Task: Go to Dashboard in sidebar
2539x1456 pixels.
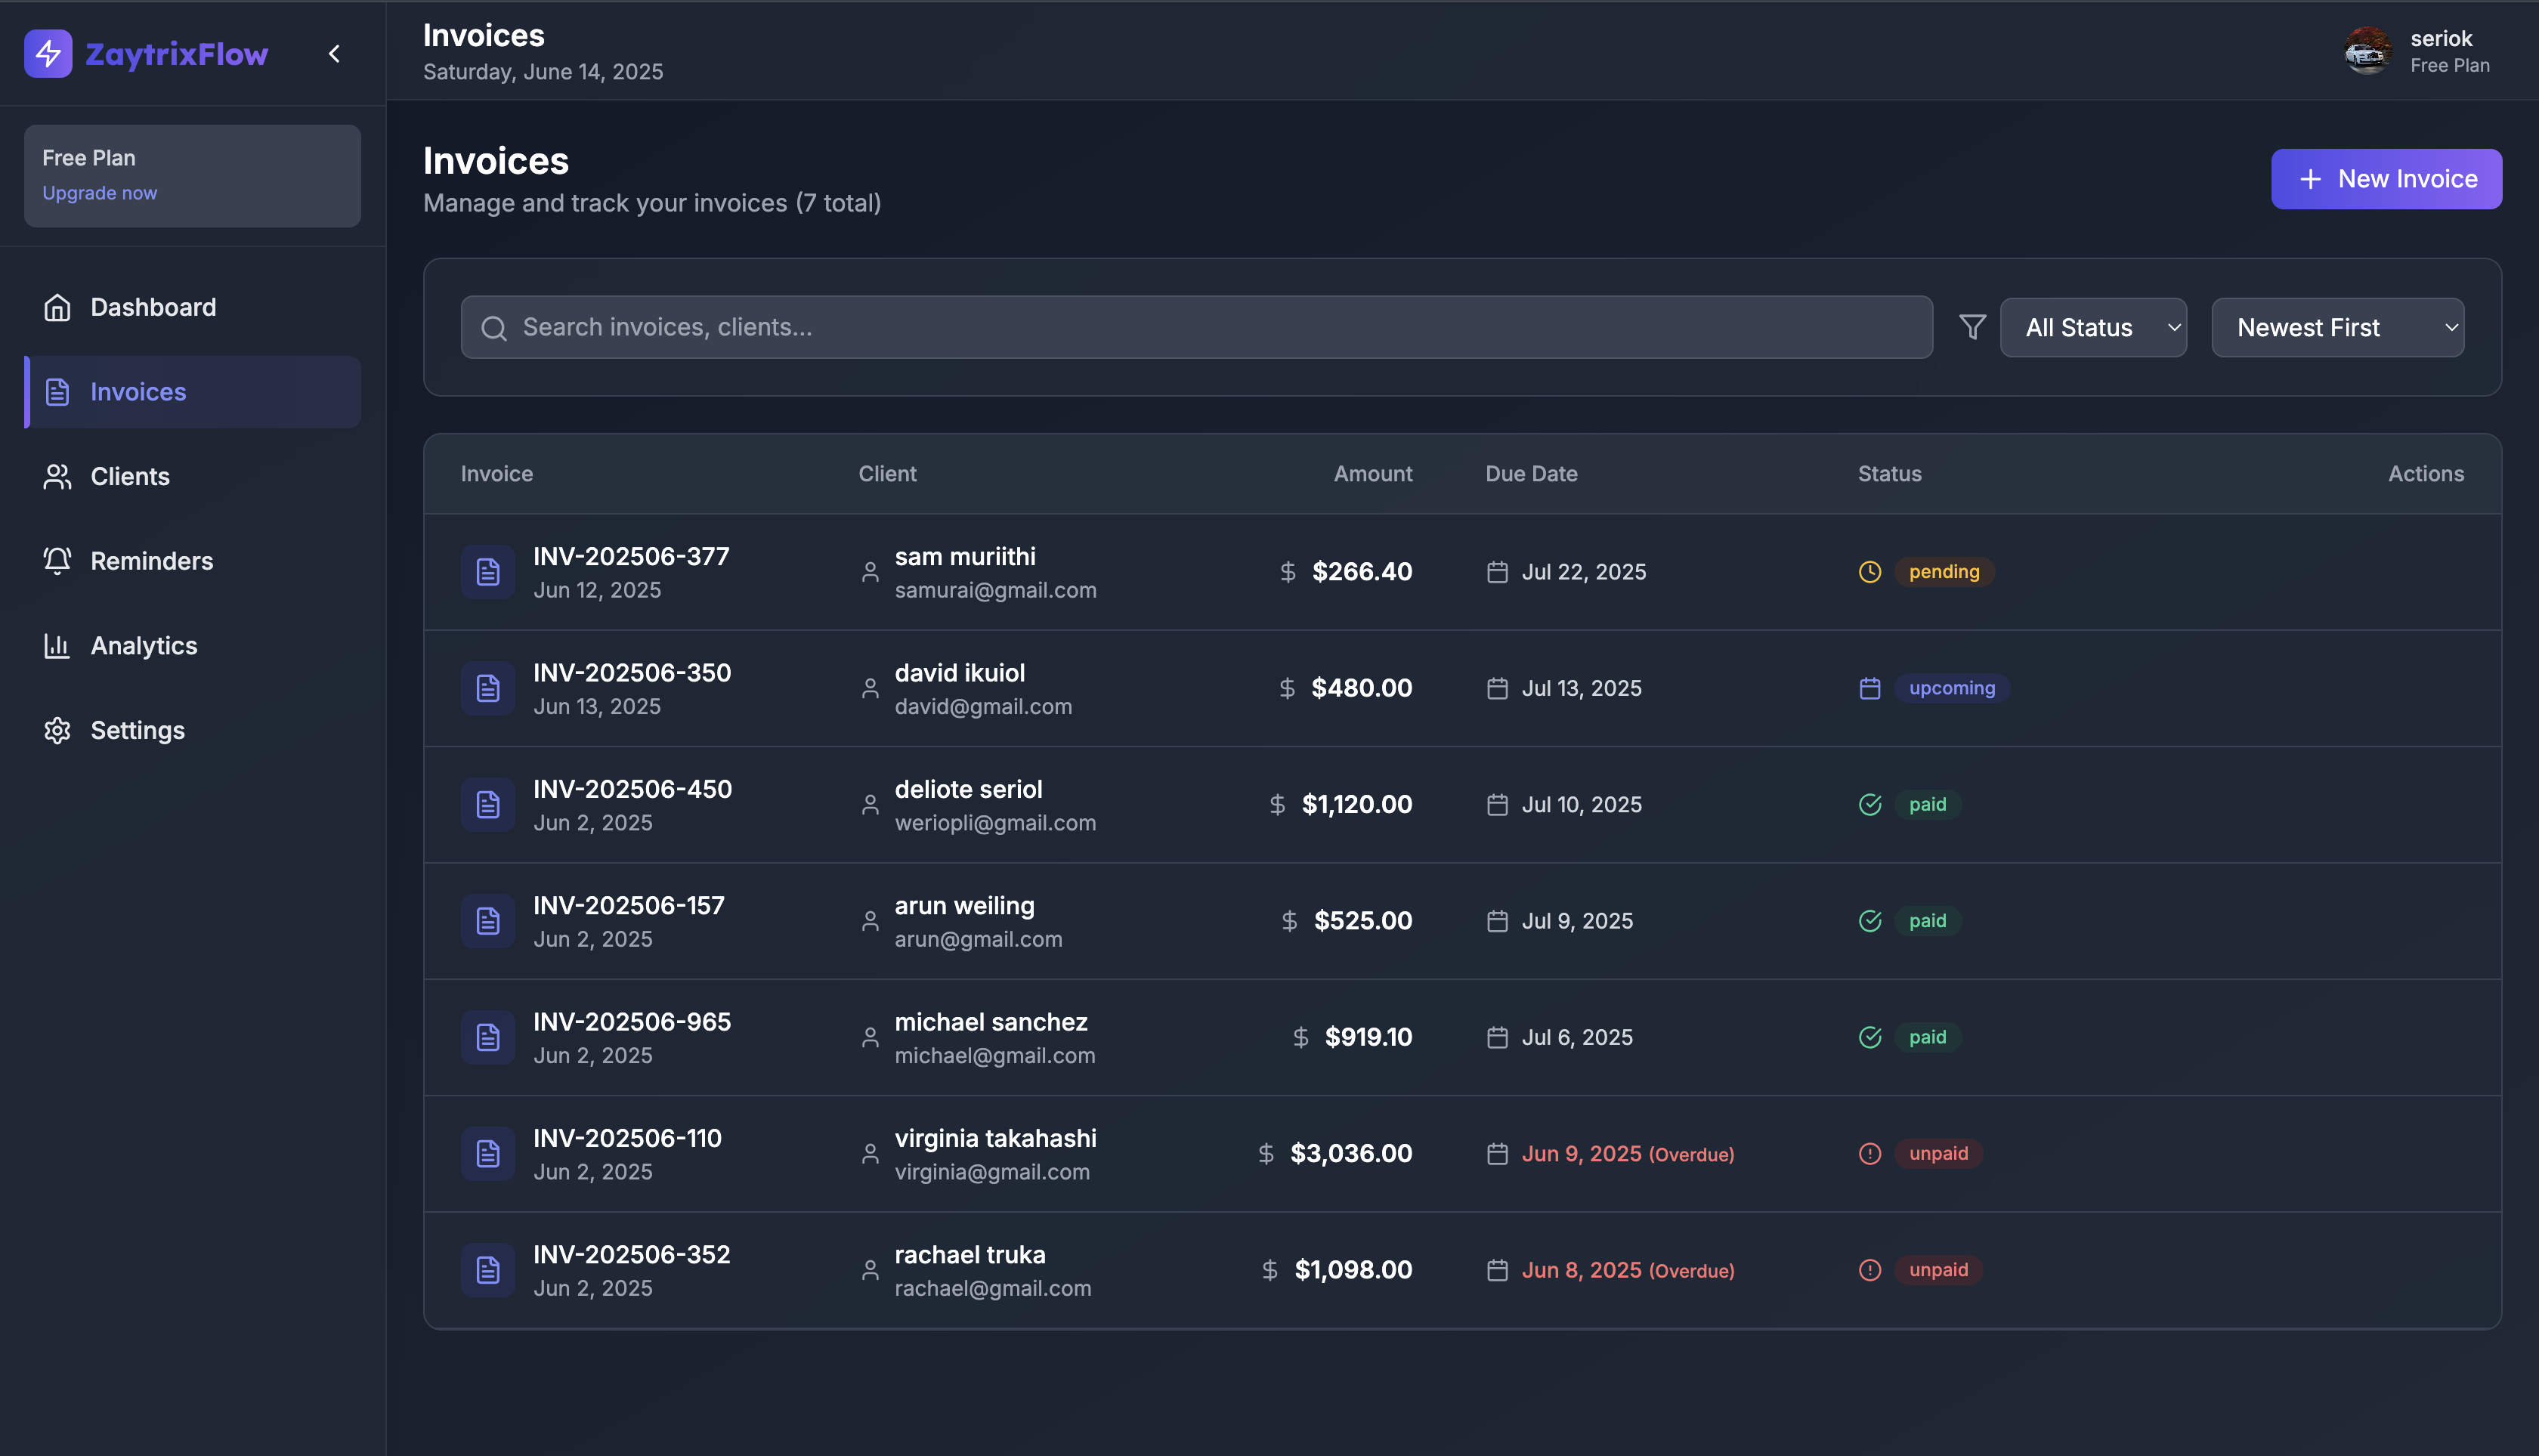Action: point(153,307)
